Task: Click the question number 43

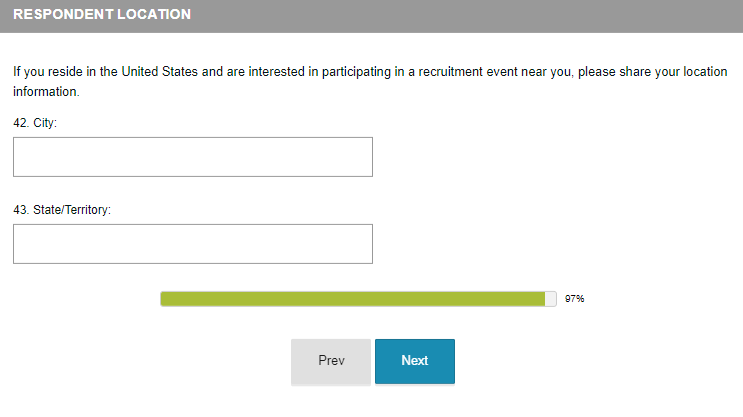Action: click(20, 210)
